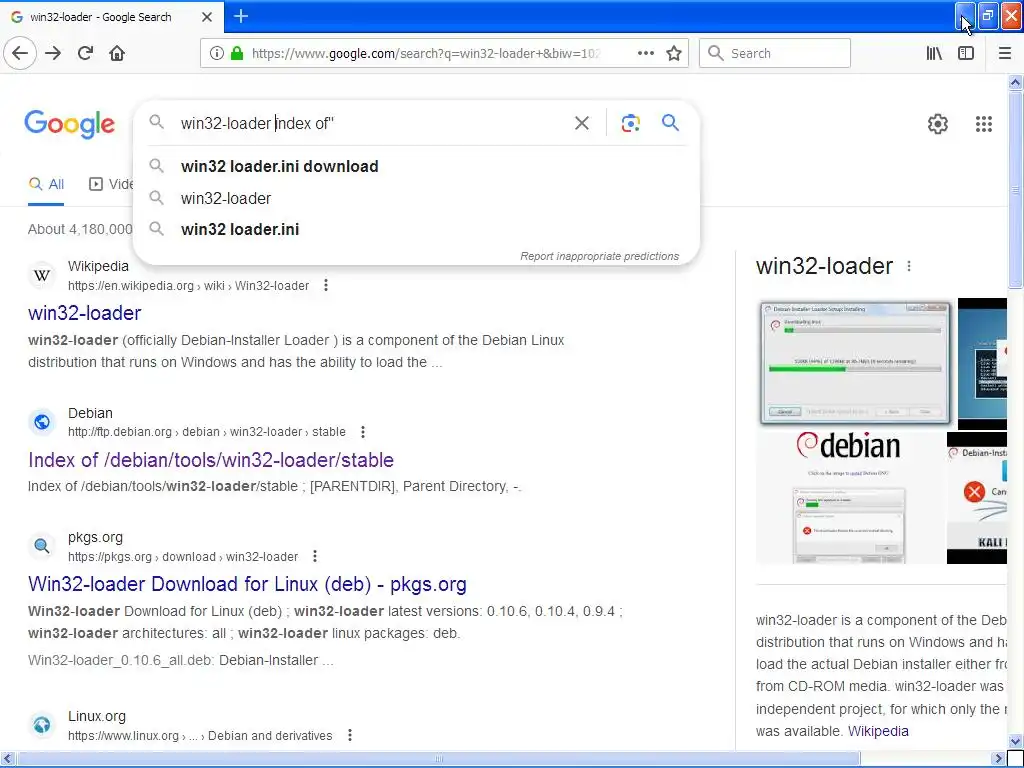Click the Linux.org site name text
Screen dimensions: 1024x768
(97, 716)
